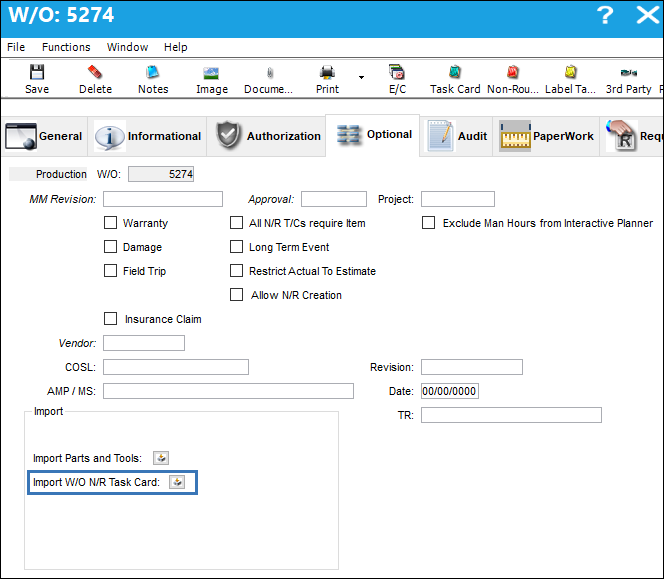Check Restrict Actual To Estimate
The height and width of the screenshot is (579, 664).
236,271
